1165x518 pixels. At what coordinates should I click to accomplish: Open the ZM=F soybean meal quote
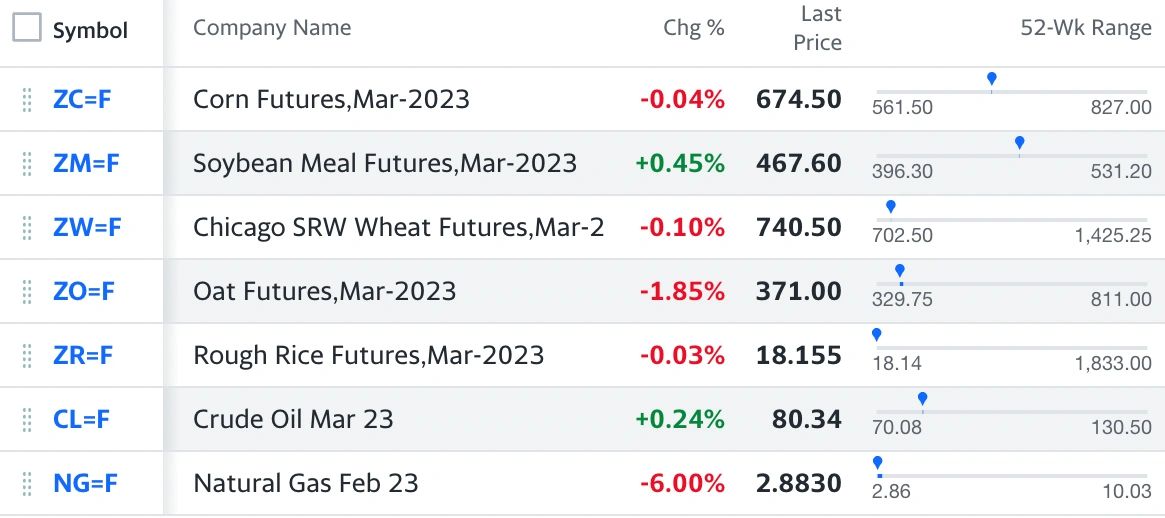tap(86, 164)
